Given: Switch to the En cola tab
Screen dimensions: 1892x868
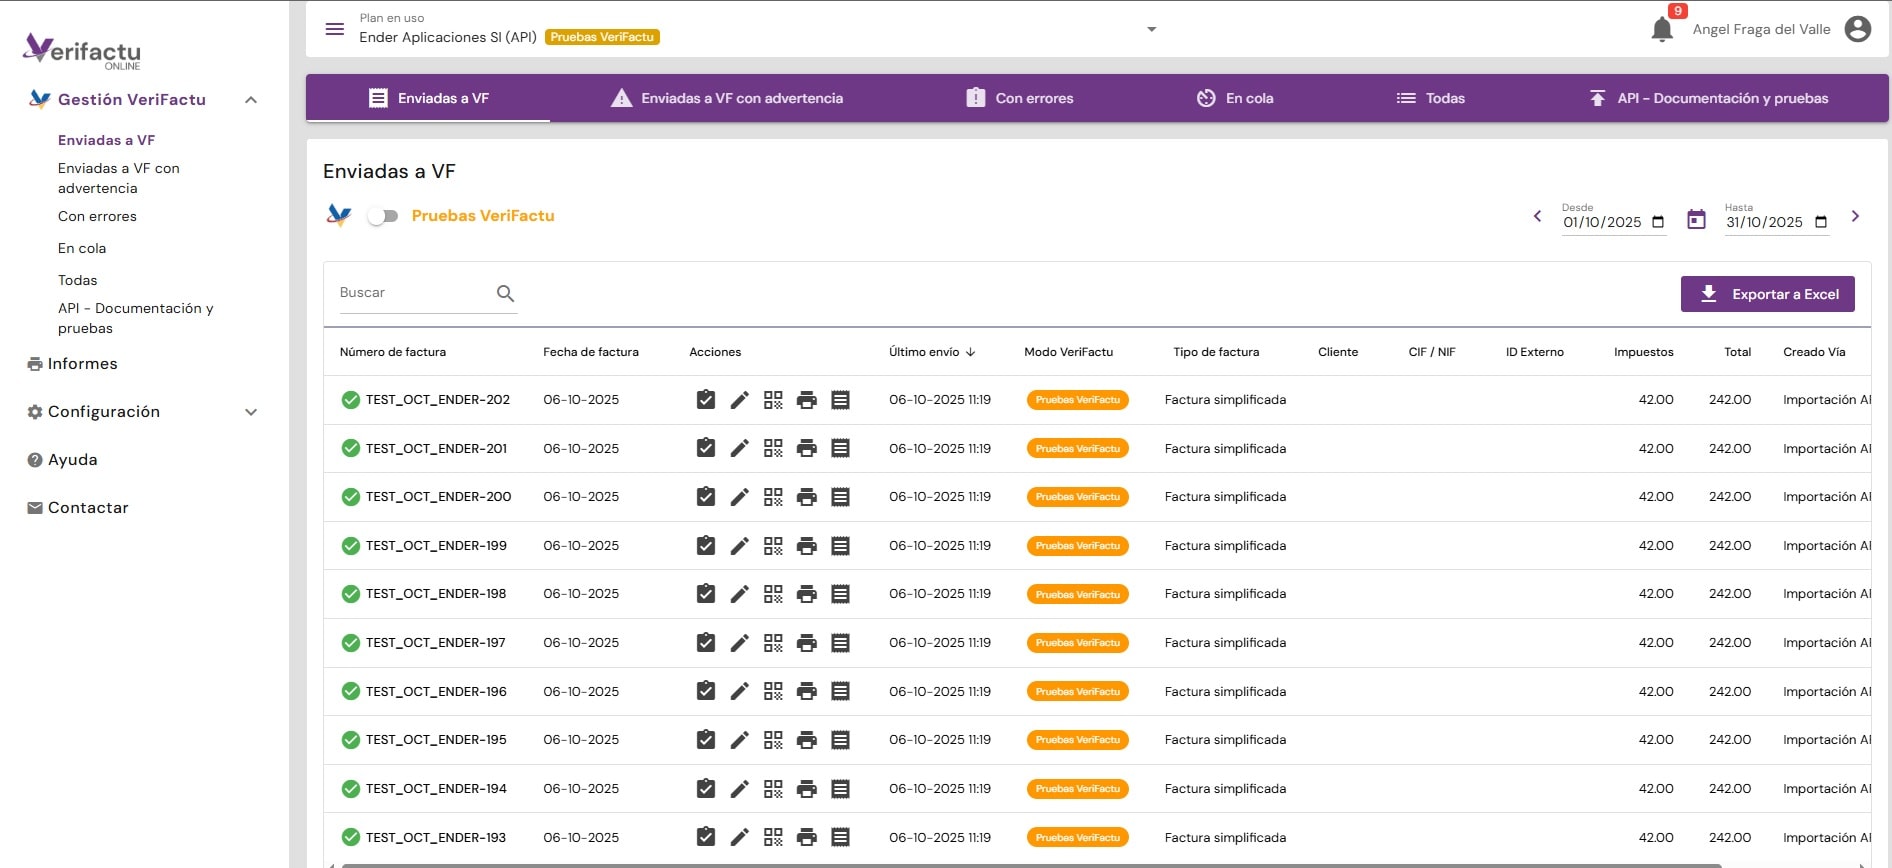Looking at the screenshot, I should pyautogui.click(x=1235, y=98).
